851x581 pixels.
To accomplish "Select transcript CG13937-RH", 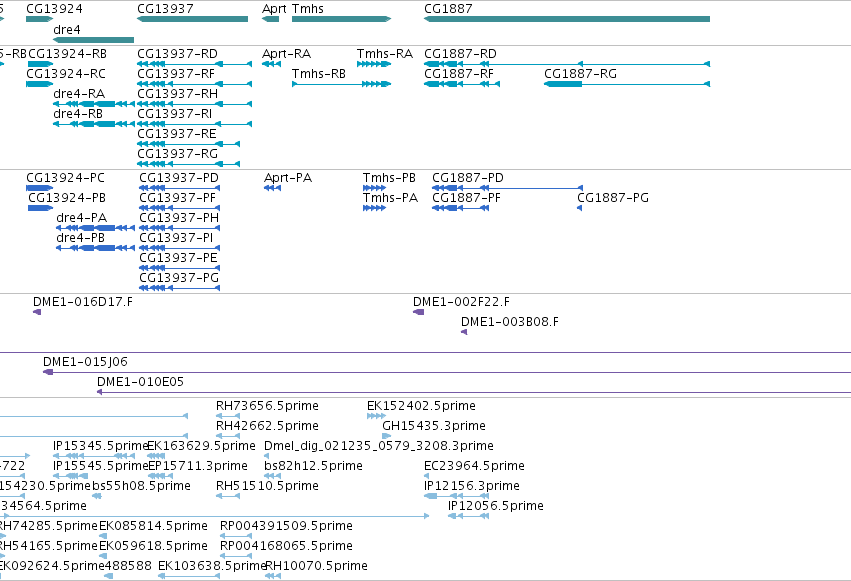I will (x=194, y=104).
